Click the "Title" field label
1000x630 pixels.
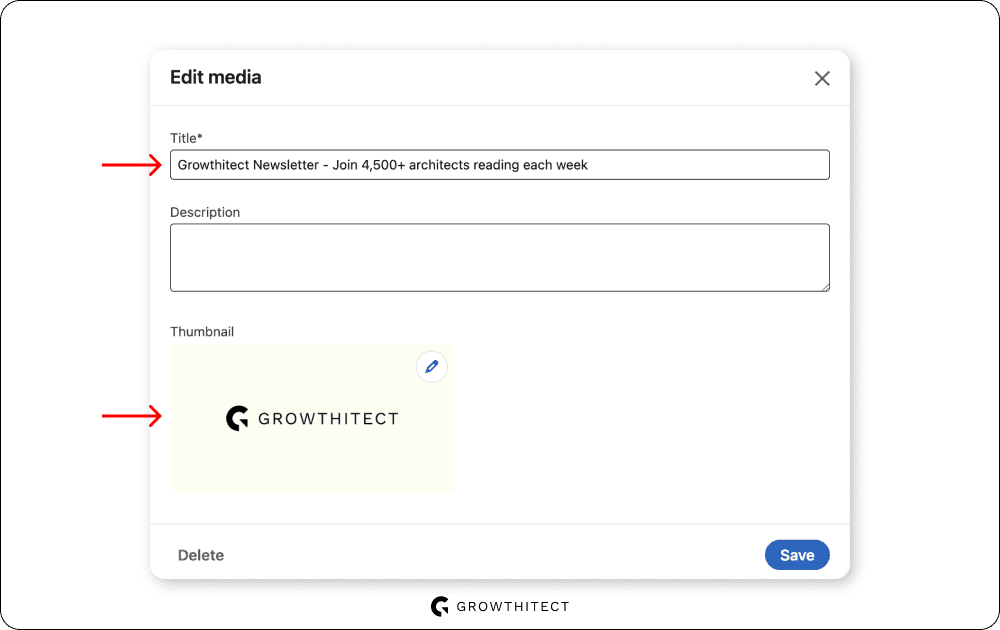pos(182,138)
